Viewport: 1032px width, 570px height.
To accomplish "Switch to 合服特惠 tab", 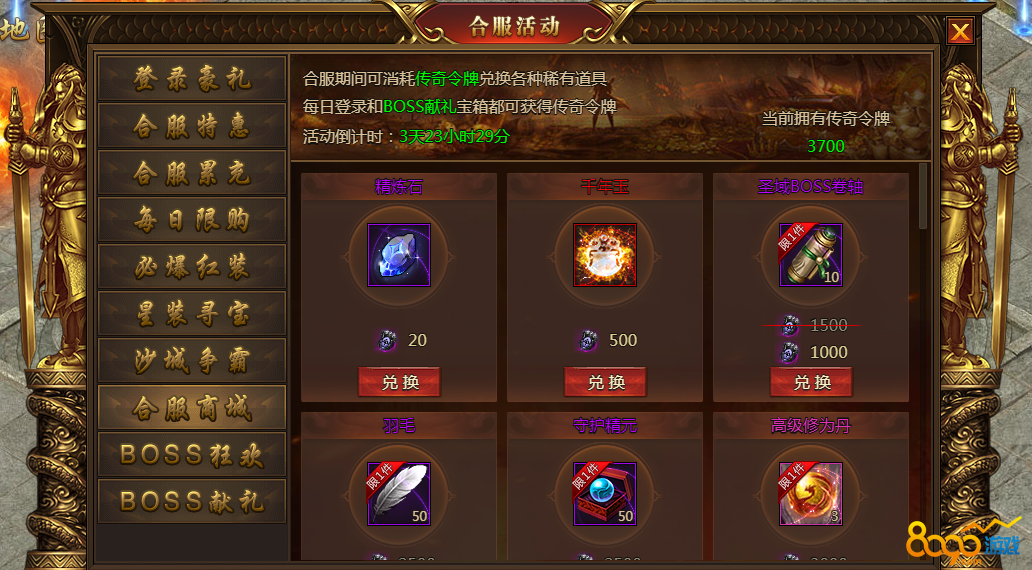I will 192,125.
